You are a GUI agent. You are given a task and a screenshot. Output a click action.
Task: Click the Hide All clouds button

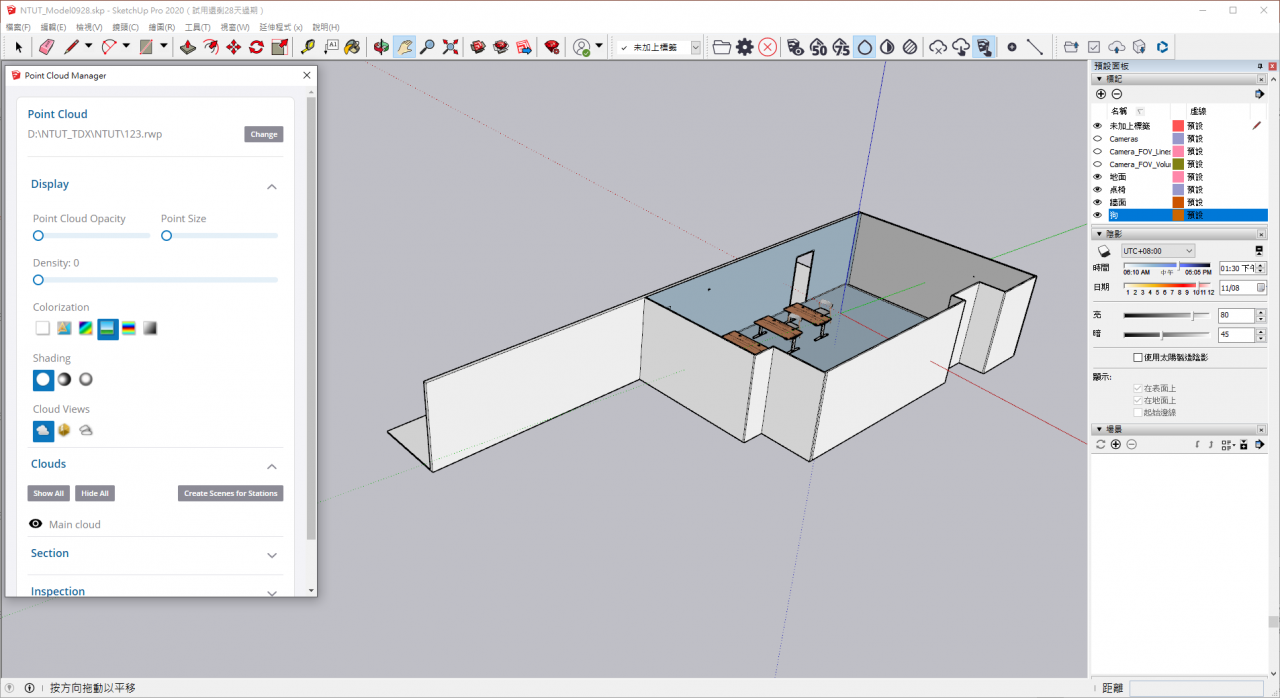point(95,493)
